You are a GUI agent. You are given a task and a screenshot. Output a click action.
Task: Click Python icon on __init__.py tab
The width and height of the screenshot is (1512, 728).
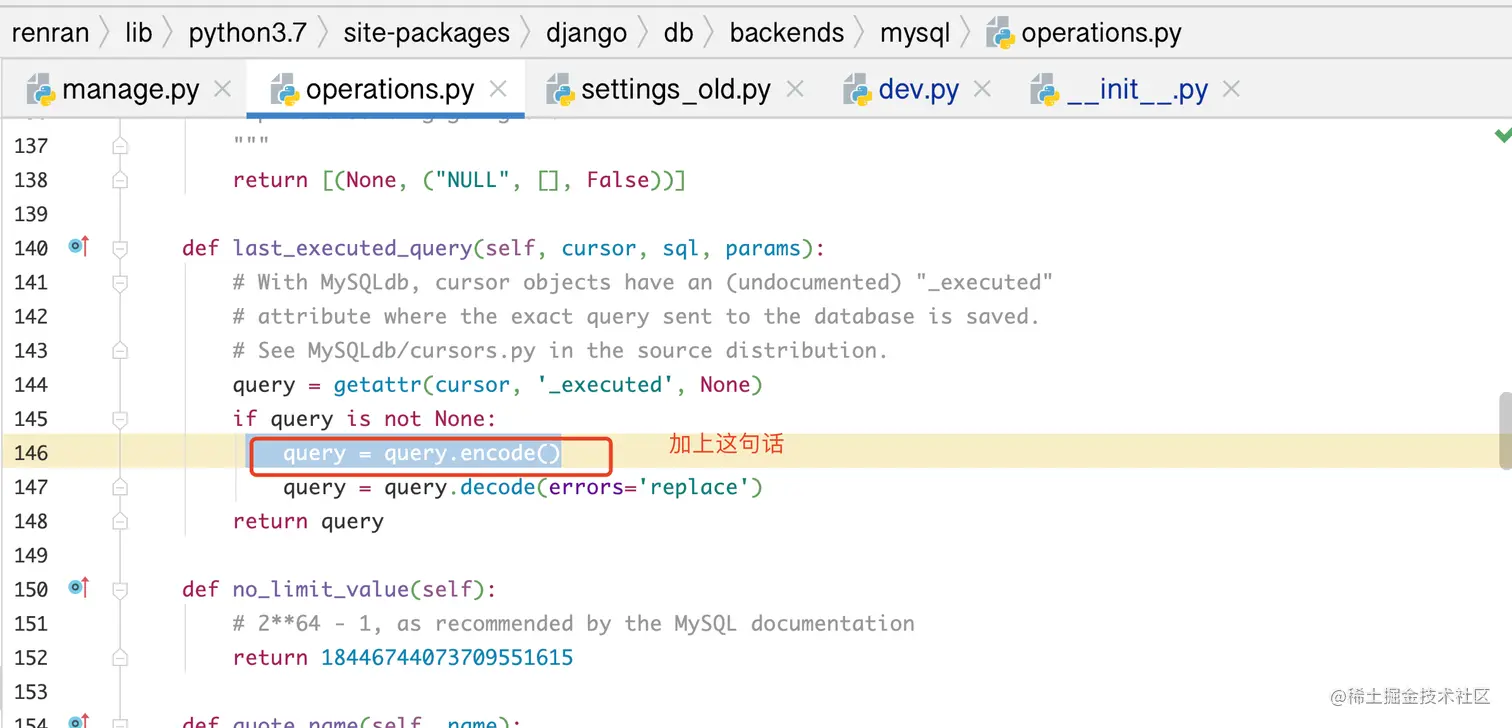pyautogui.click(x=1045, y=90)
